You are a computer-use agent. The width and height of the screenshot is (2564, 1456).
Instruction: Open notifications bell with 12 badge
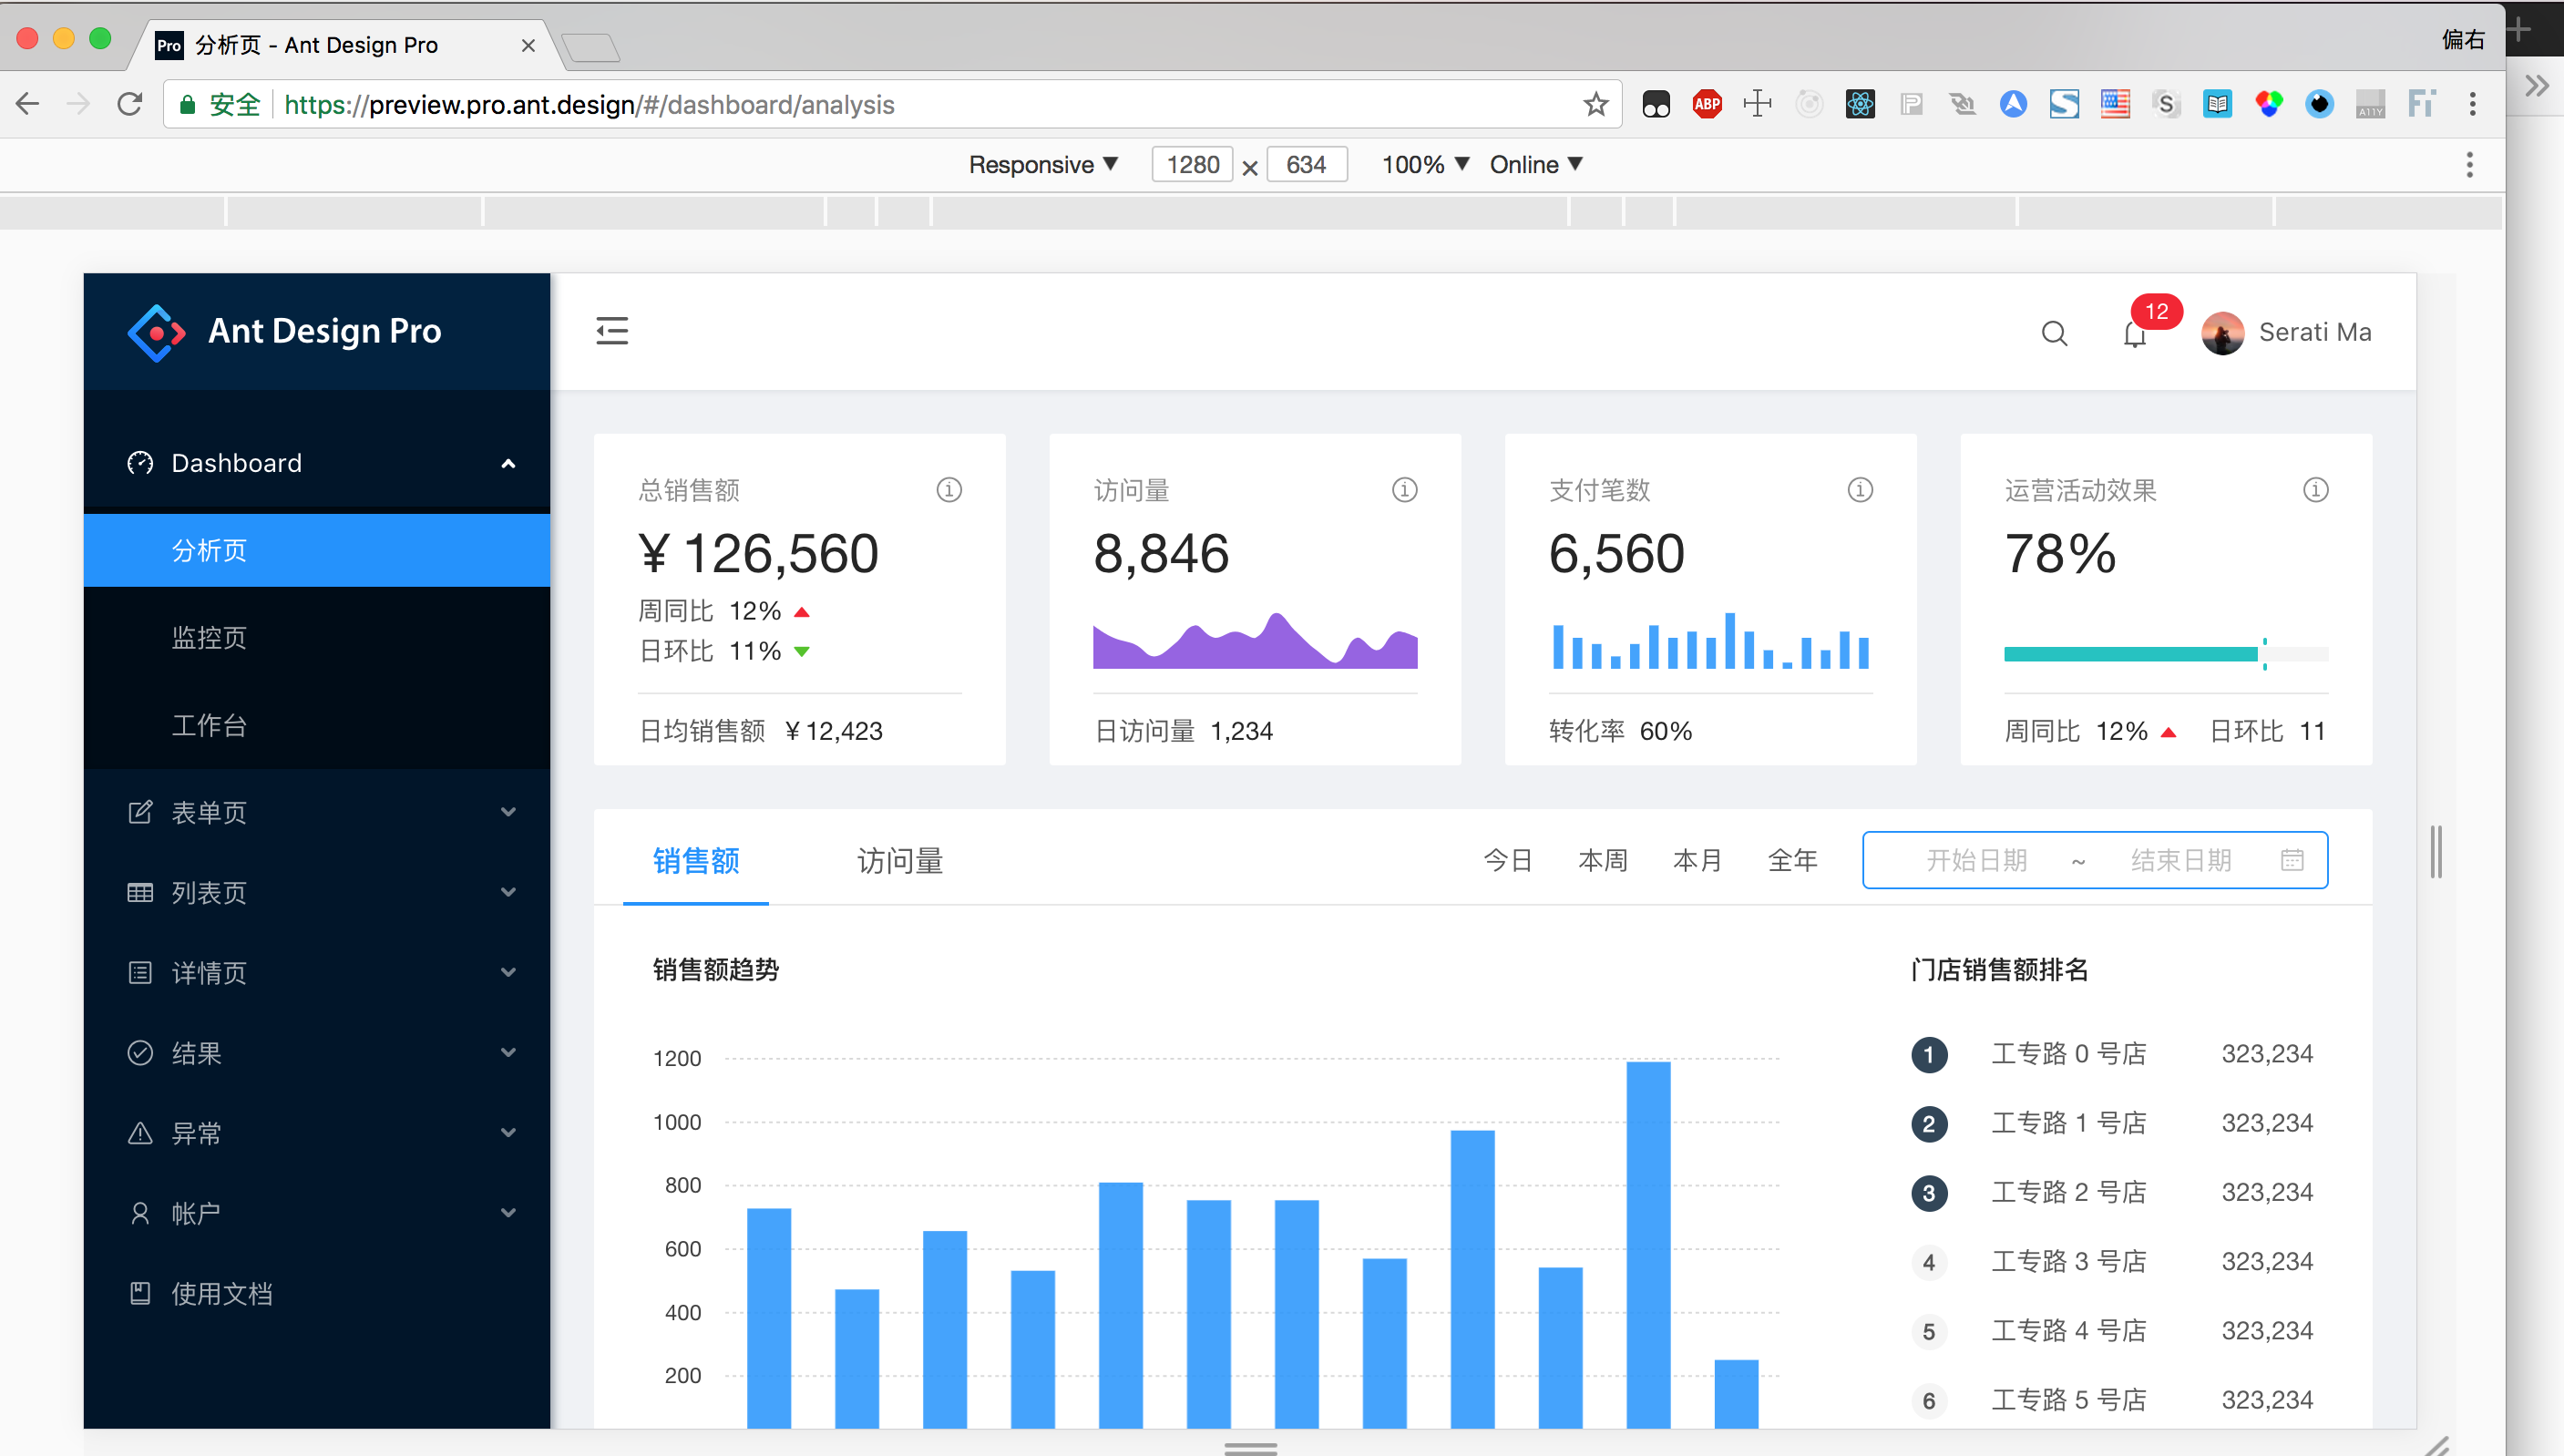(x=2134, y=334)
